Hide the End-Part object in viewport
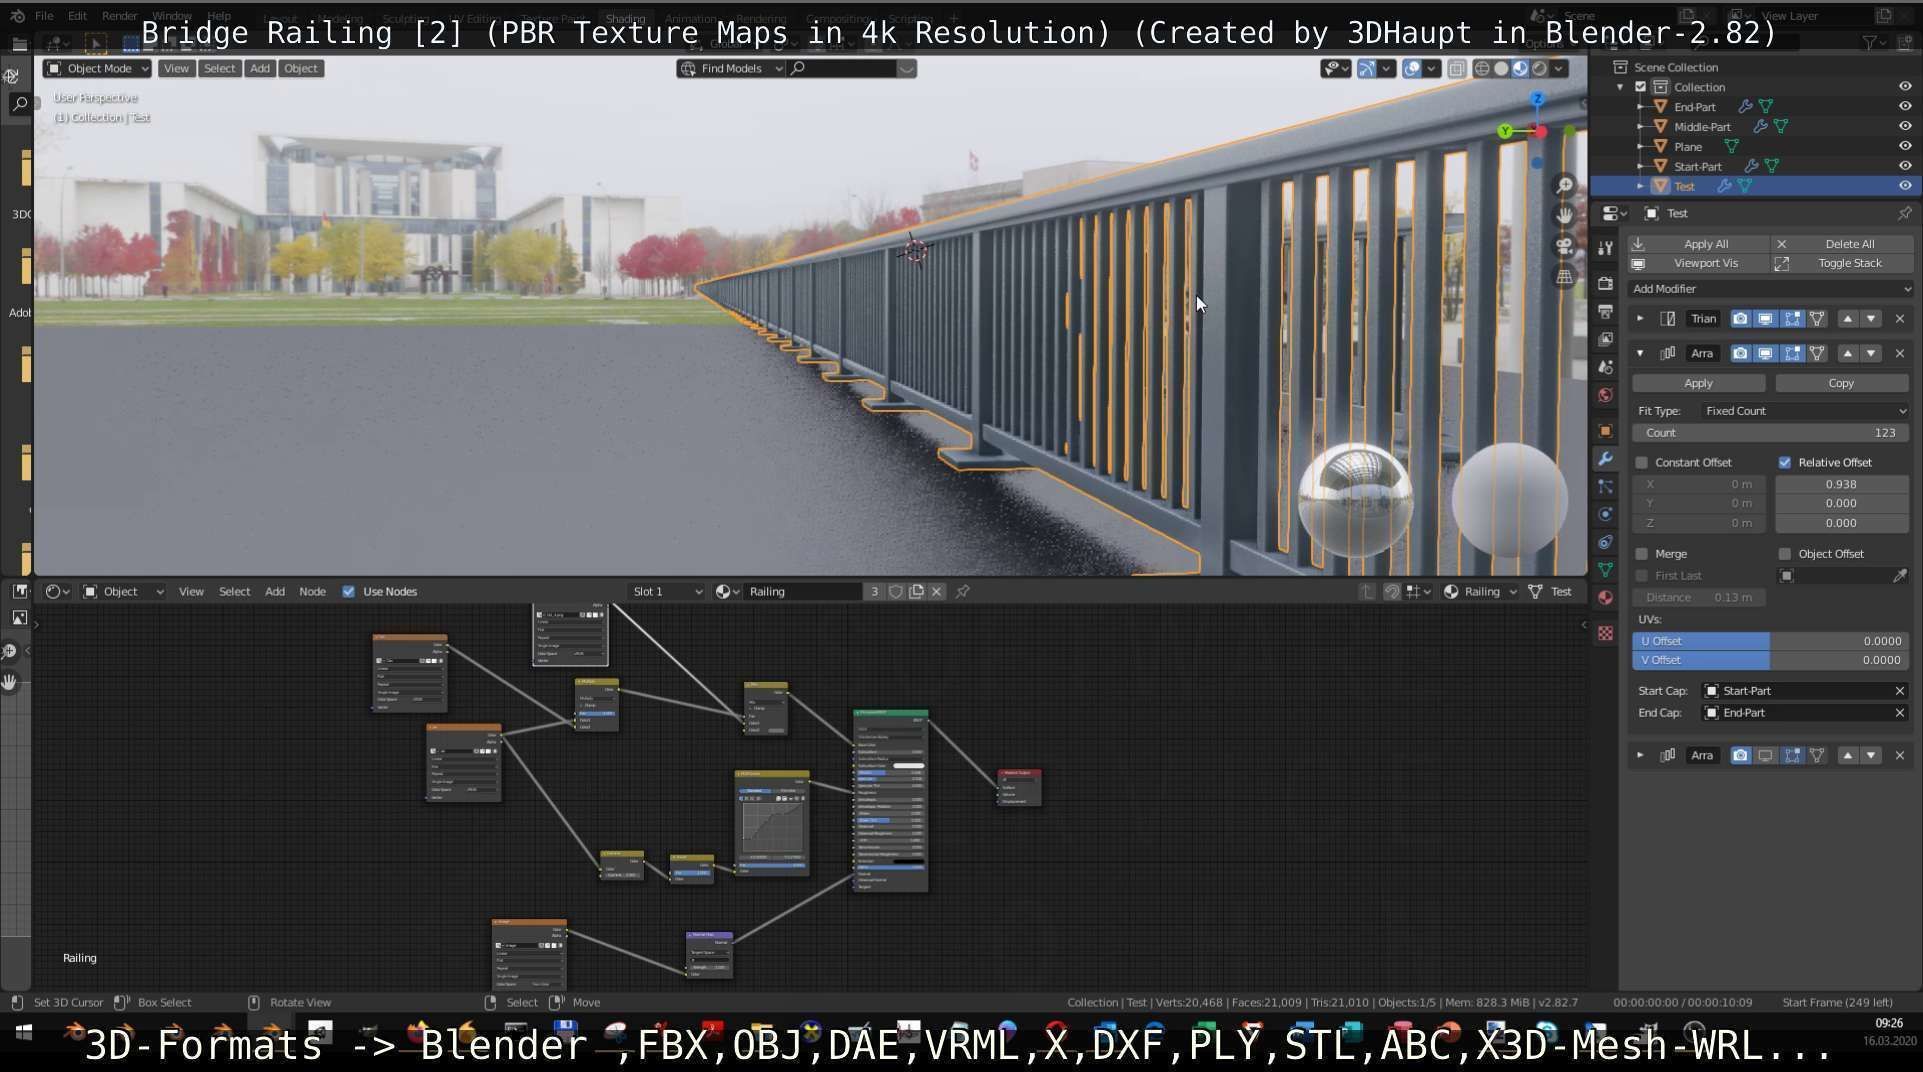This screenshot has height=1072, width=1923. [1905, 107]
